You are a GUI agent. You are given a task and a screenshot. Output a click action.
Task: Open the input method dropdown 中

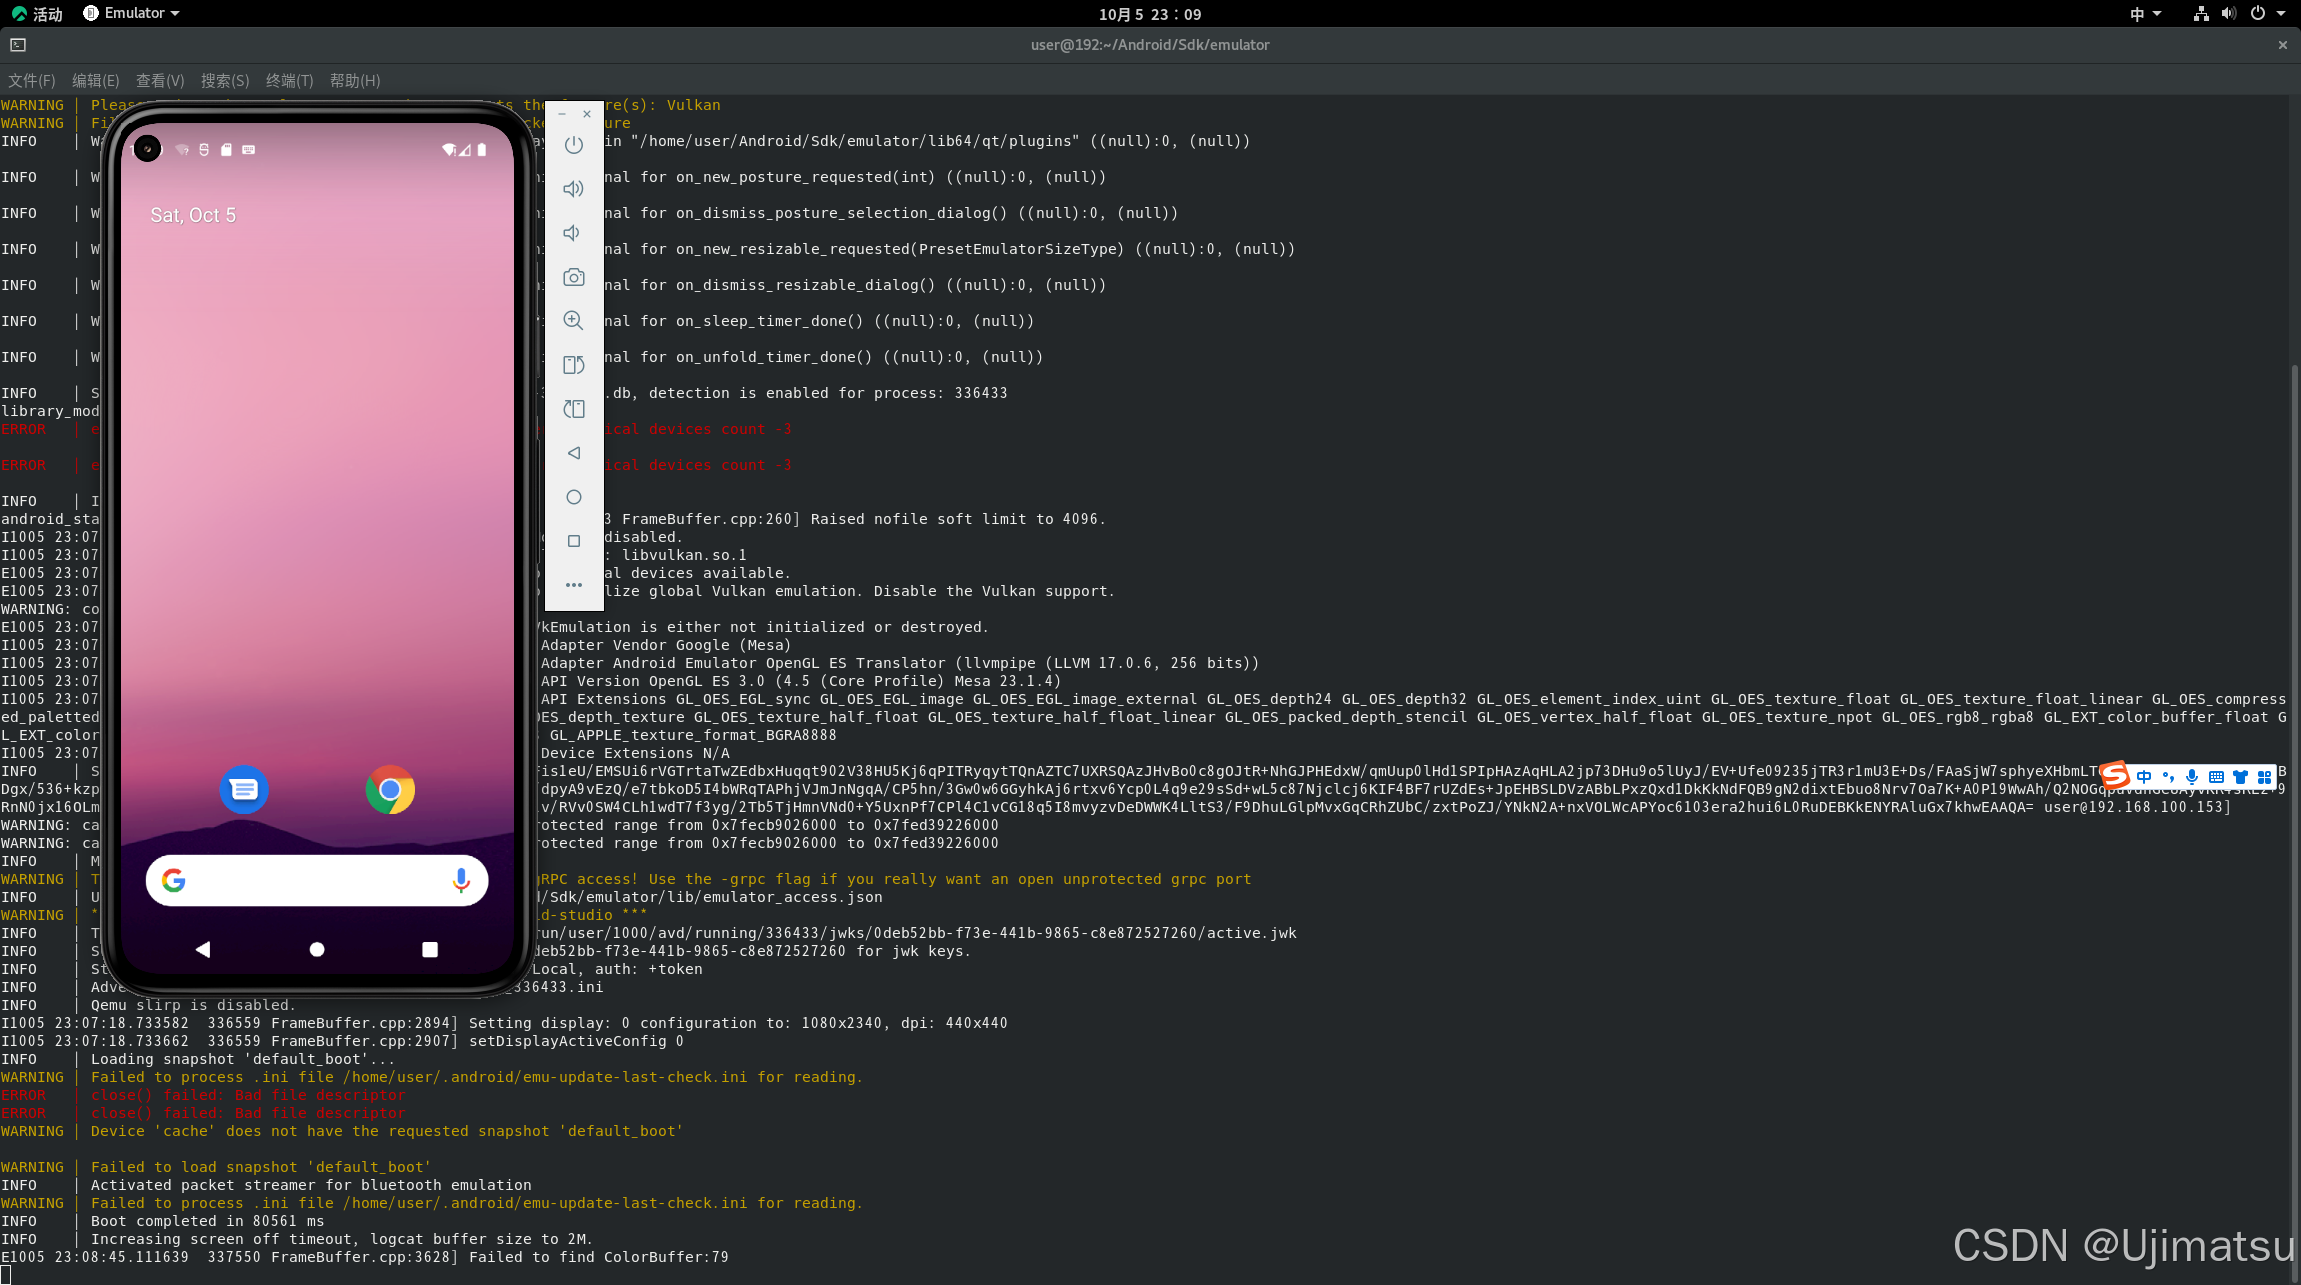pyautogui.click(x=2145, y=13)
